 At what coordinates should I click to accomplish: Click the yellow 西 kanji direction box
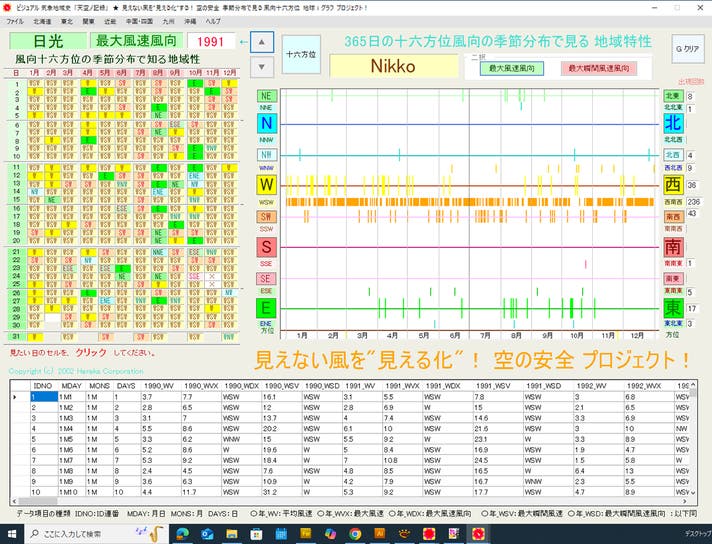[673, 185]
